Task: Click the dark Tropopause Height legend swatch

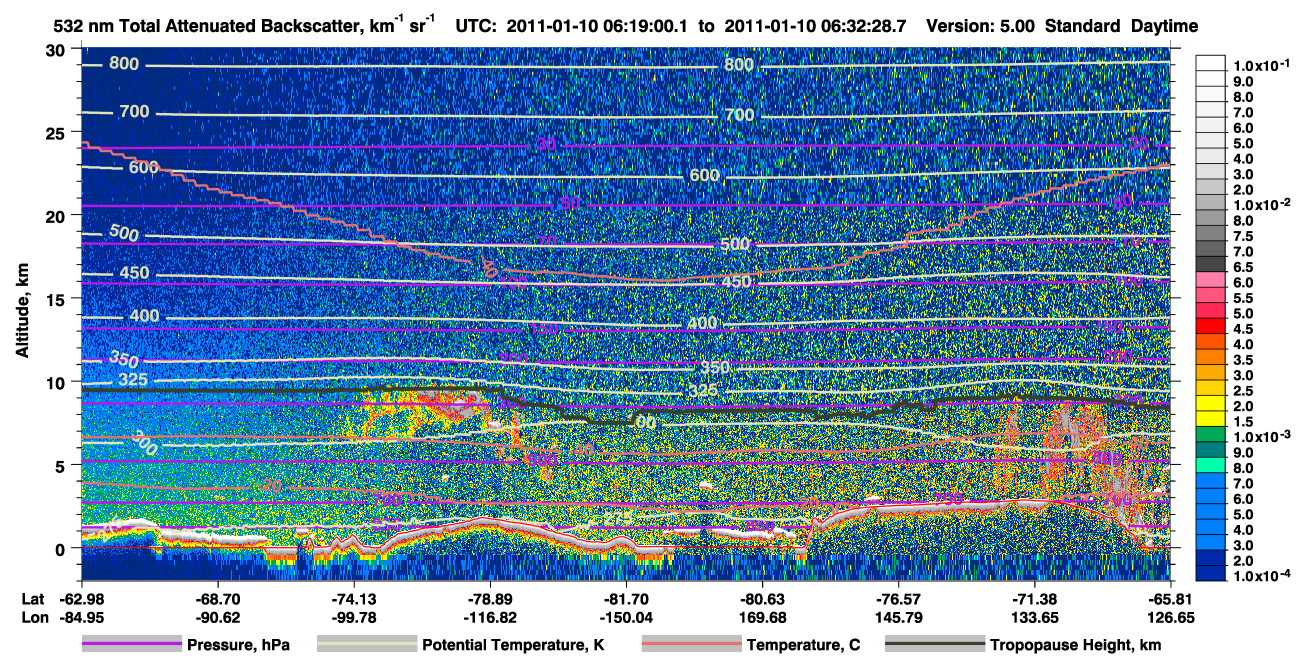Action: (936, 645)
